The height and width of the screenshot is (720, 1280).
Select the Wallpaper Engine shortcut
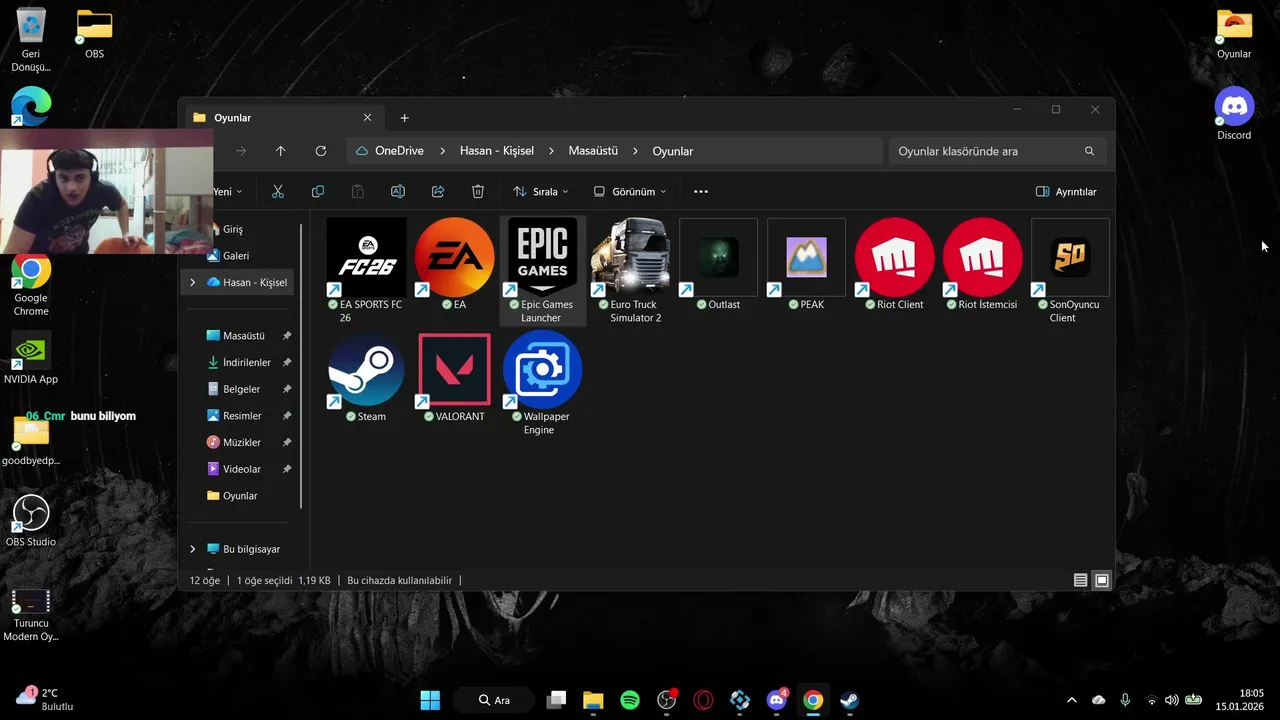(542, 384)
